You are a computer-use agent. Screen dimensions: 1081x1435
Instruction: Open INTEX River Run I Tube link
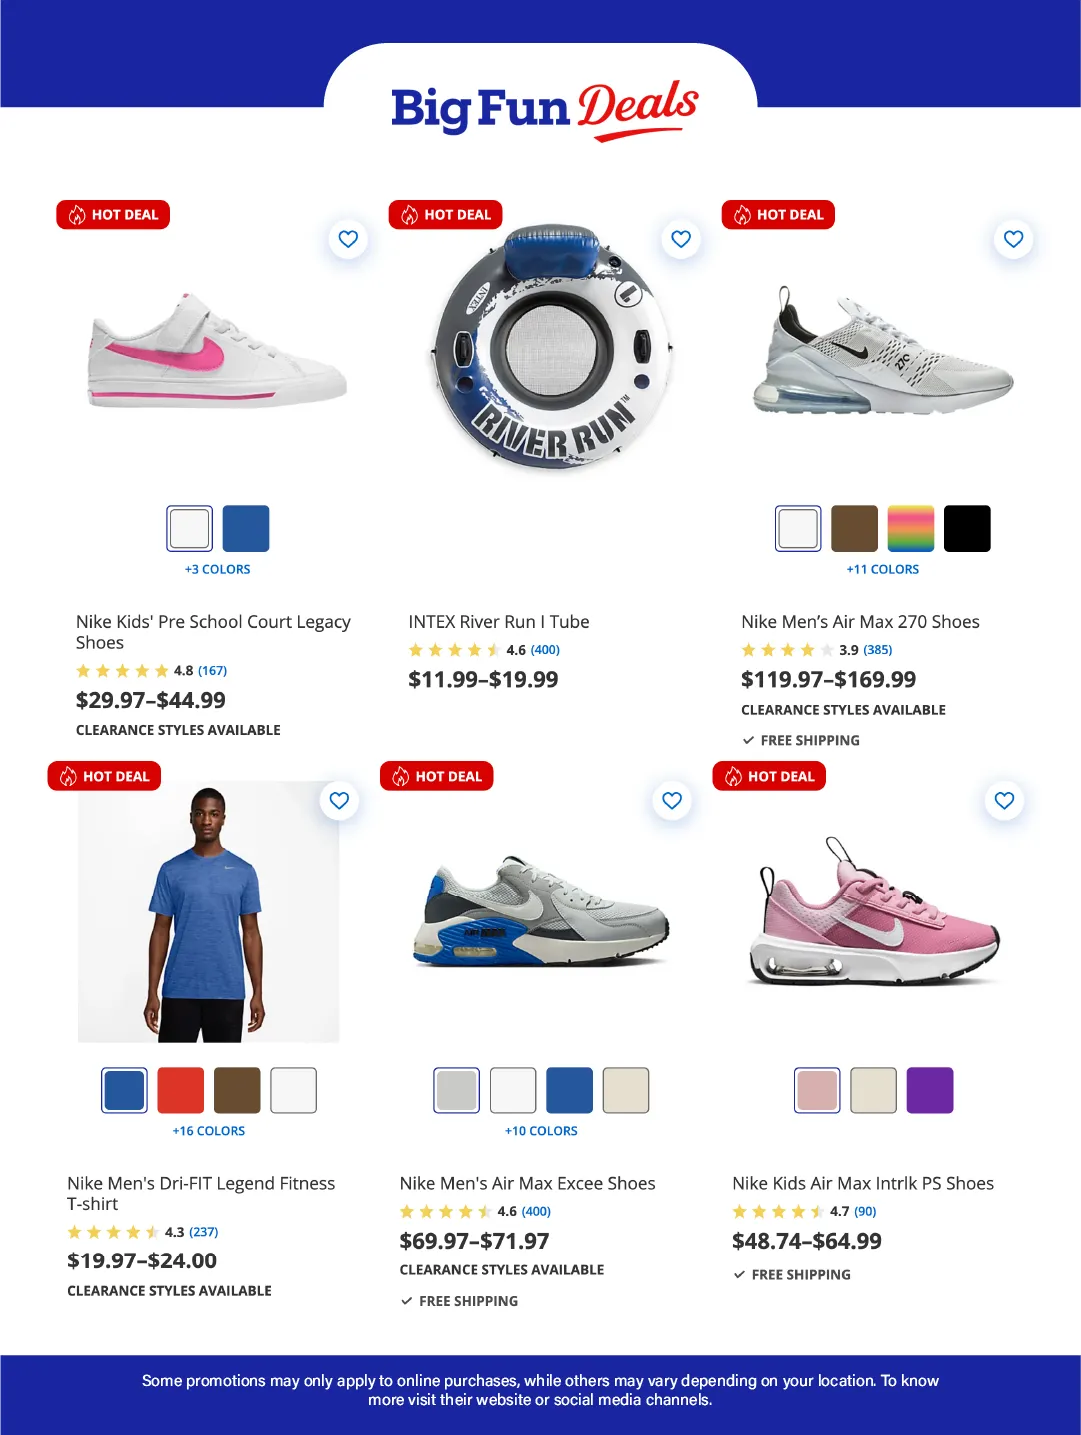499,622
